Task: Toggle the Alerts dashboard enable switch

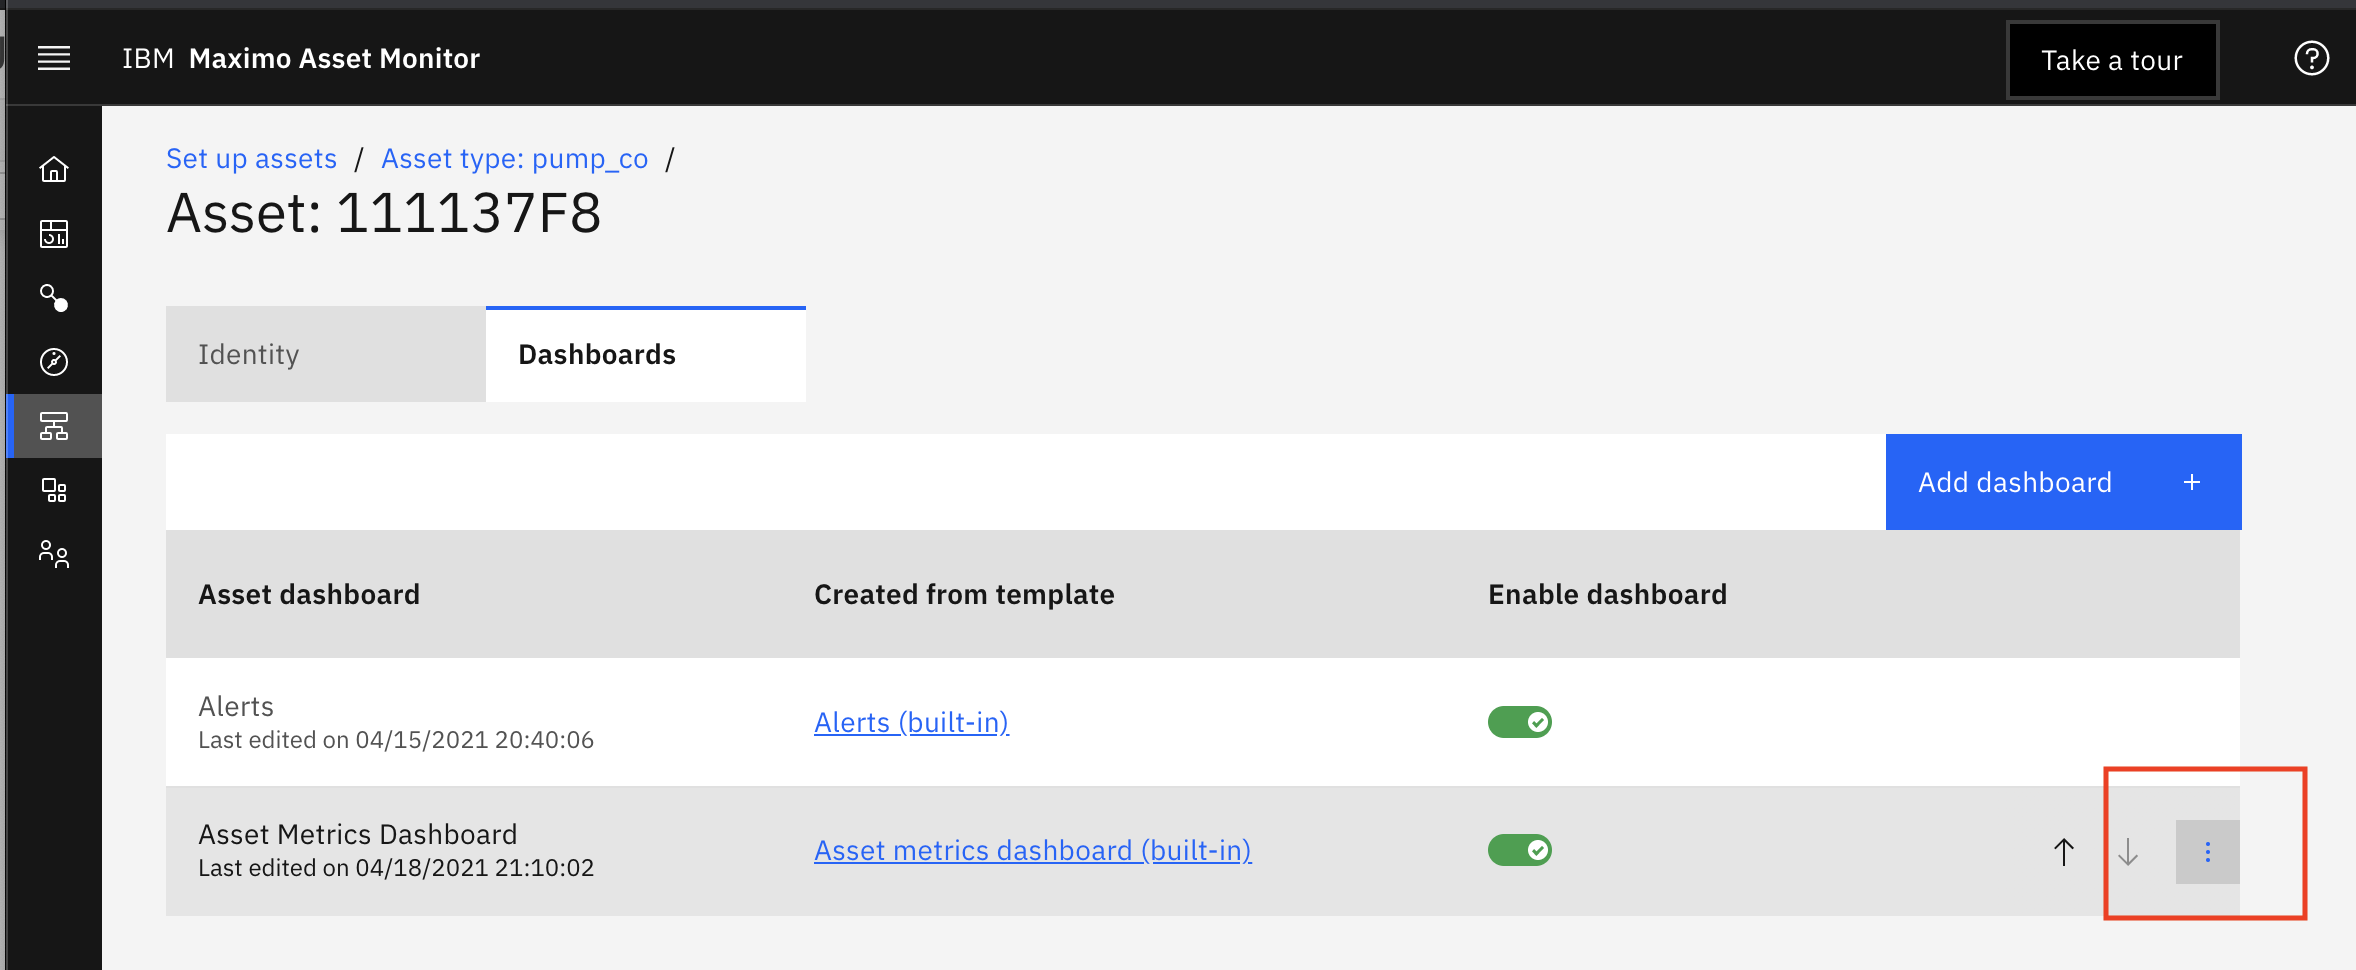Action: (x=1520, y=722)
